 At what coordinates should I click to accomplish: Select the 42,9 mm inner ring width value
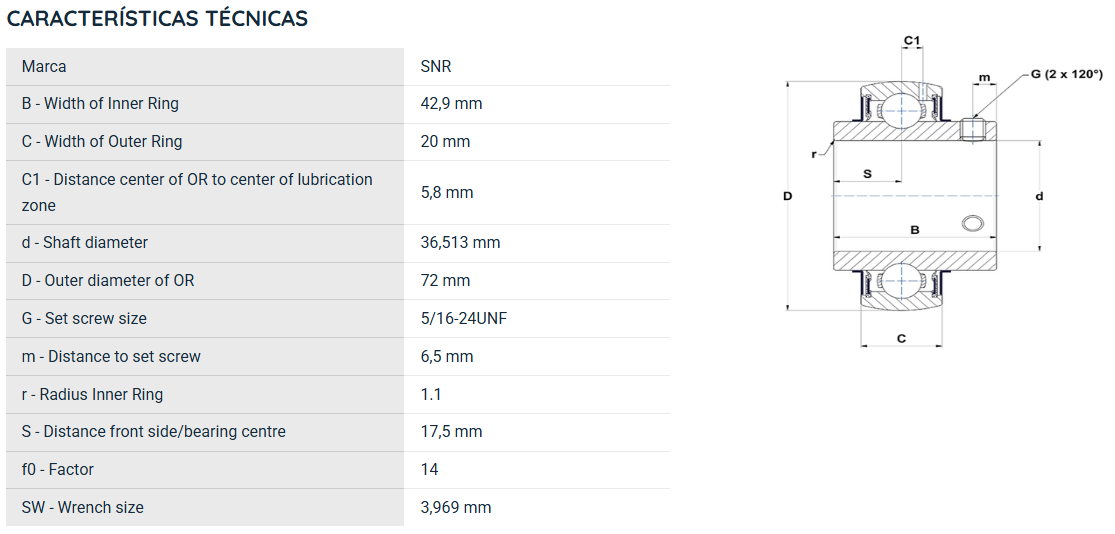point(452,104)
